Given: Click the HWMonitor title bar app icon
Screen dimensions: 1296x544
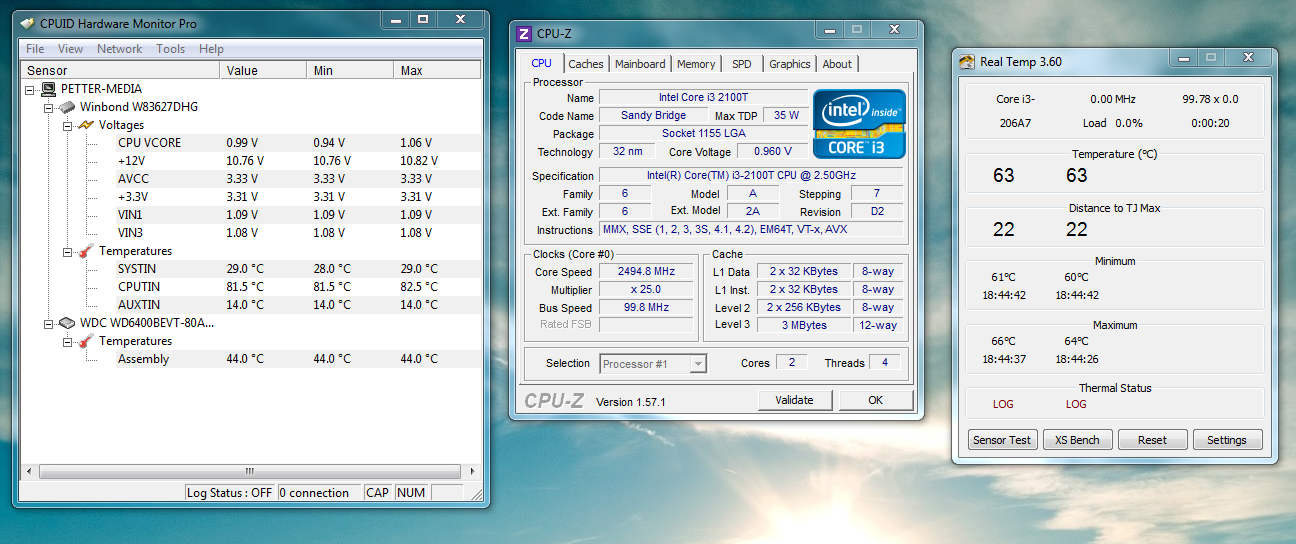Looking at the screenshot, I should coord(27,23).
